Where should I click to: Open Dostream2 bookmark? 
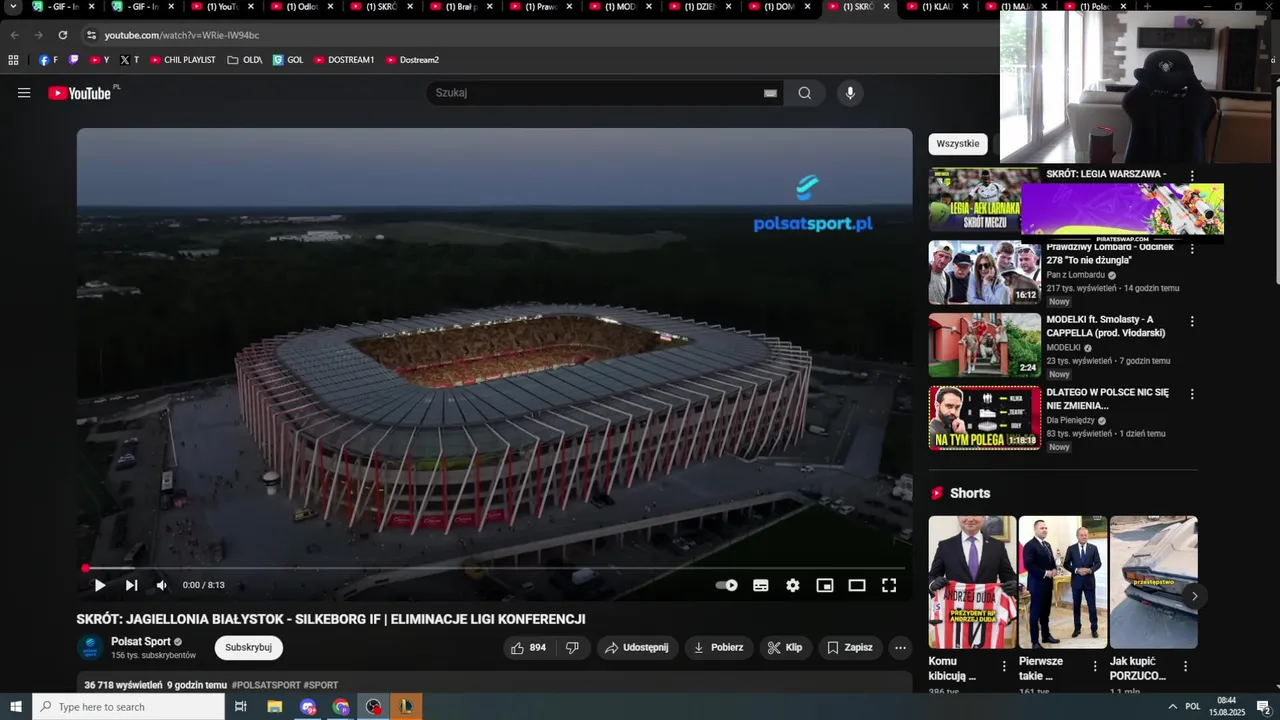pos(412,60)
